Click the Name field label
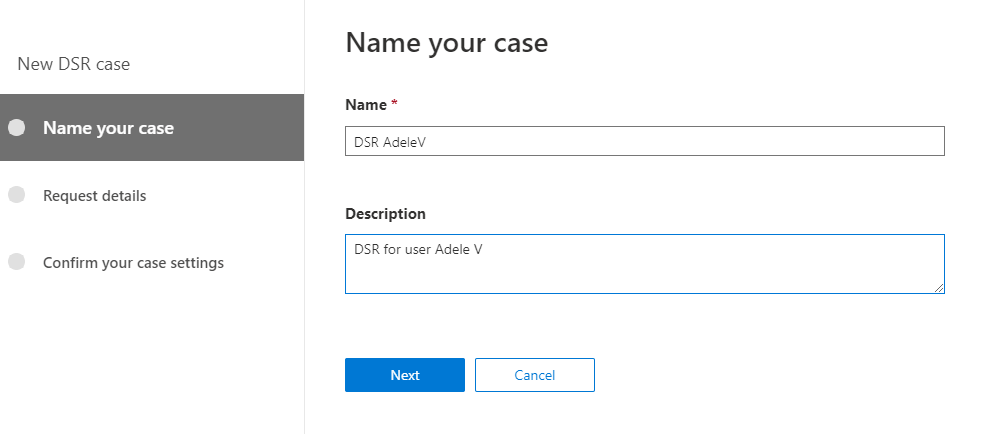Viewport: 989px width, 434px height. [x=365, y=105]
